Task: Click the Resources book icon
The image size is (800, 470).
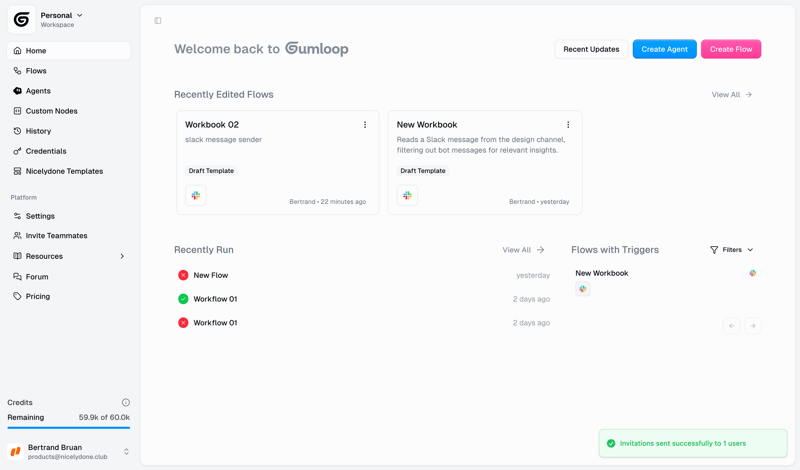Action: (x=17, y=256)
